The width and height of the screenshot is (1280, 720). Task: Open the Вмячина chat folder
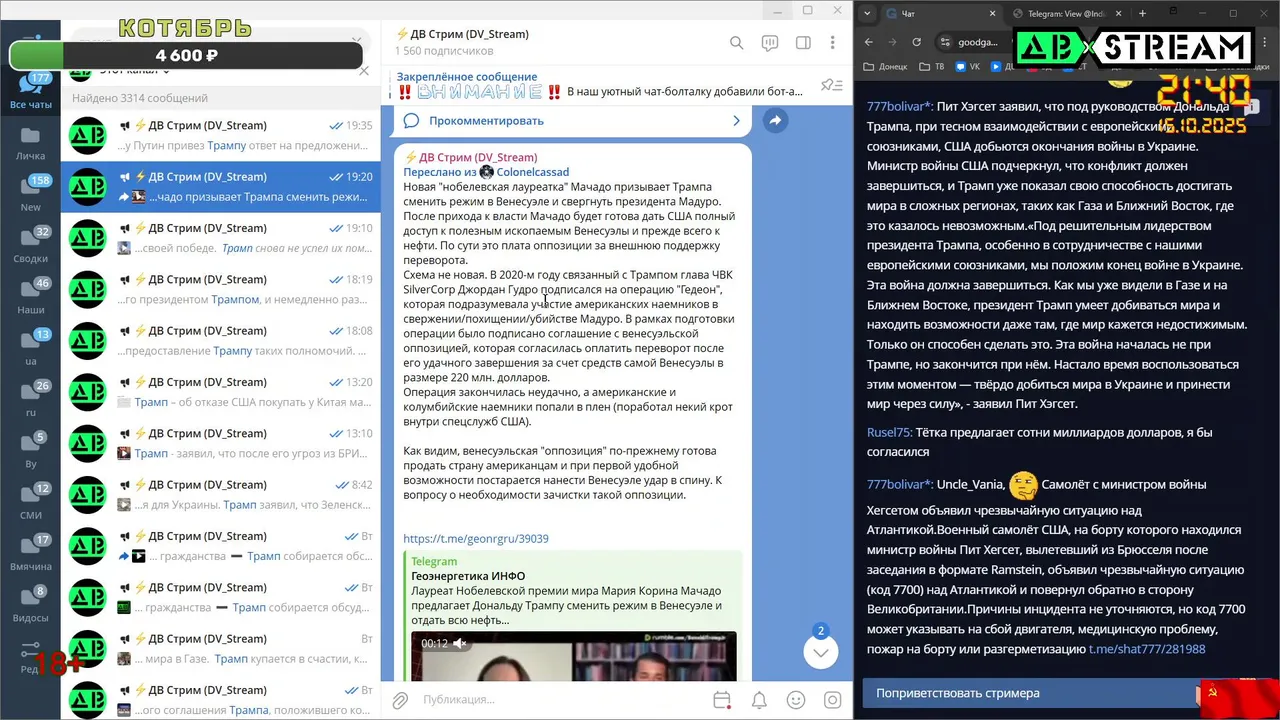(31, 552)
